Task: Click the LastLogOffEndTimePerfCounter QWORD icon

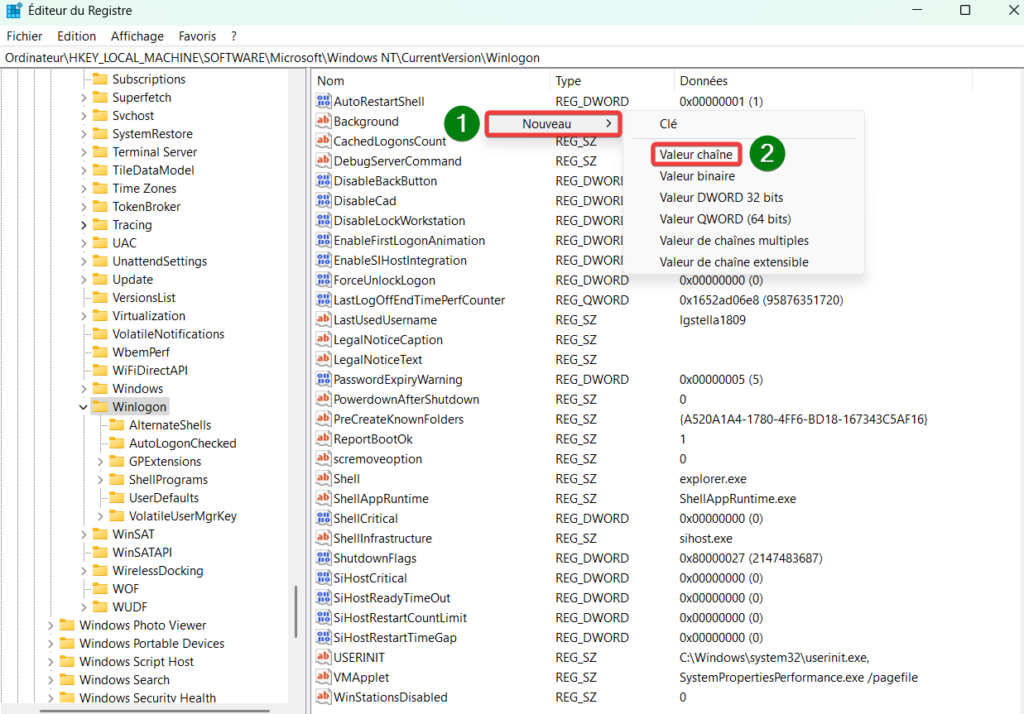Action: point(323,300)
